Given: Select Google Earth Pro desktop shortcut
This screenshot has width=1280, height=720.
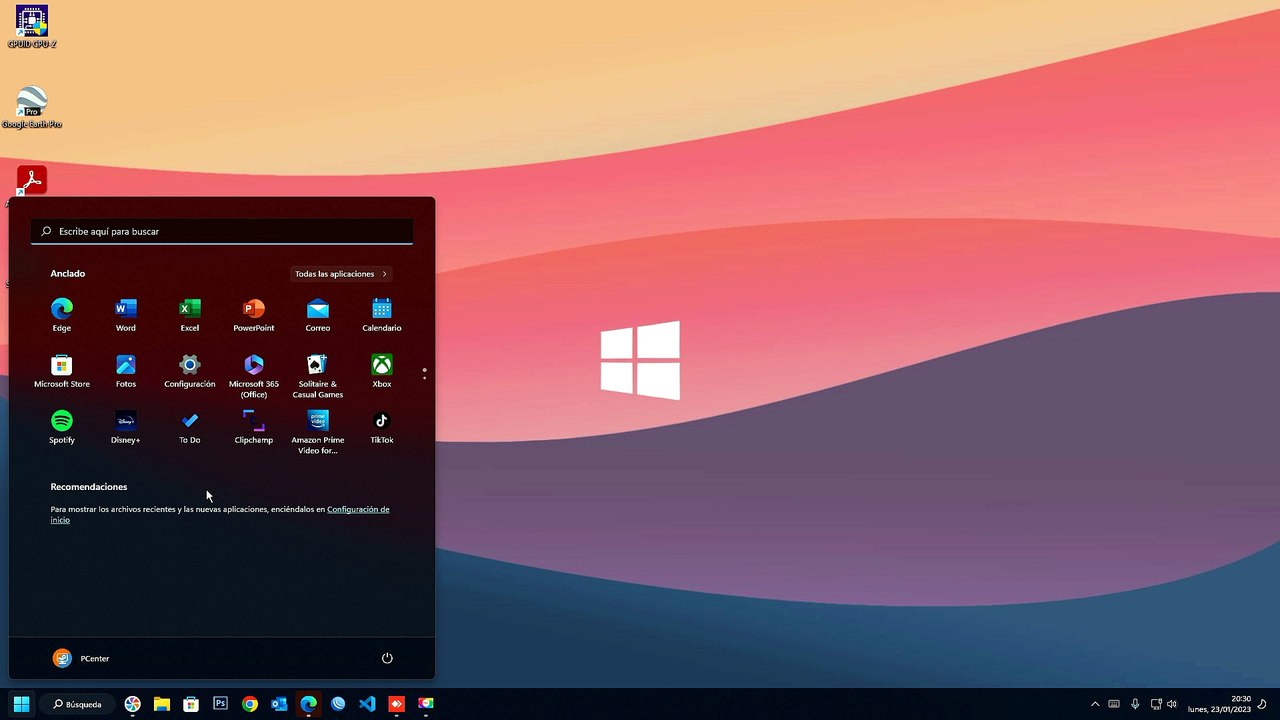Looking at the screenshot, I should point(32,107).
